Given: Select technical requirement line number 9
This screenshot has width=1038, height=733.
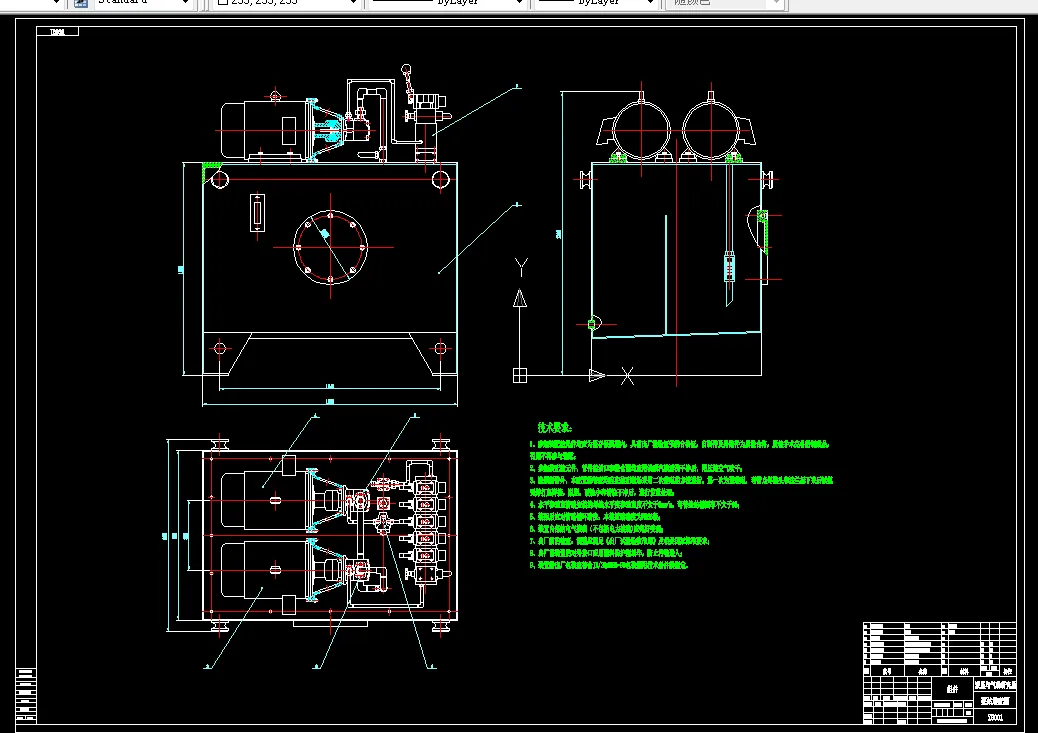Looking at the screenshot, I should (610, 565).
